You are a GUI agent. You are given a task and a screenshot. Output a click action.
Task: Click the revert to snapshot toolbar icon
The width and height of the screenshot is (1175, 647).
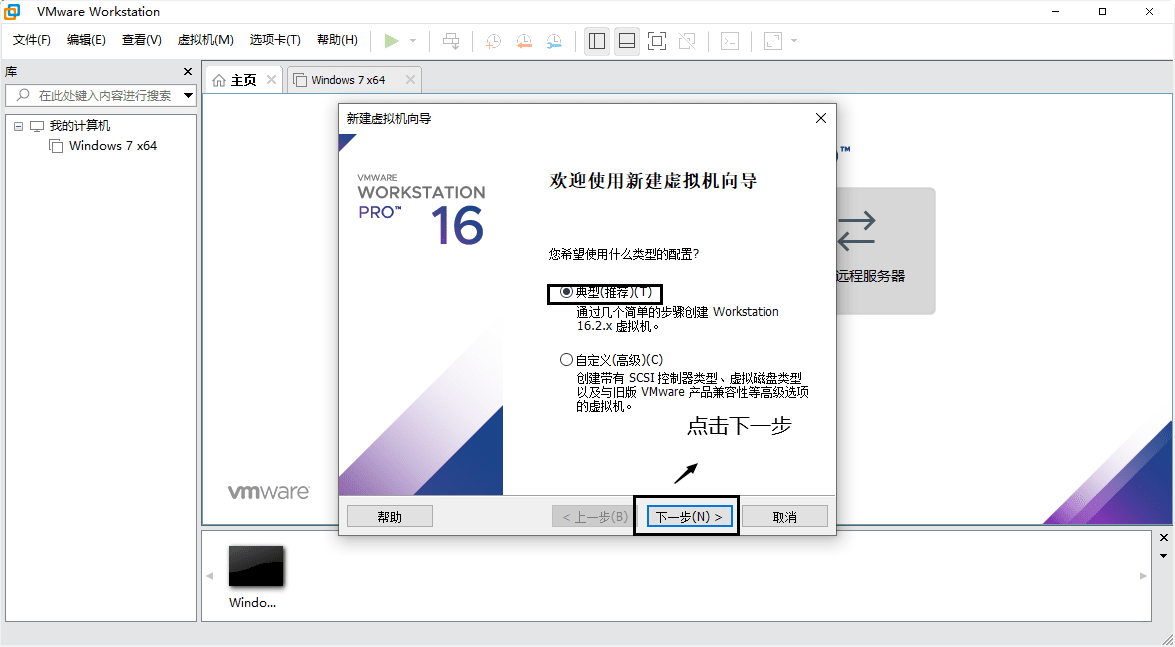pyautogui.click(x=524, y=40)
